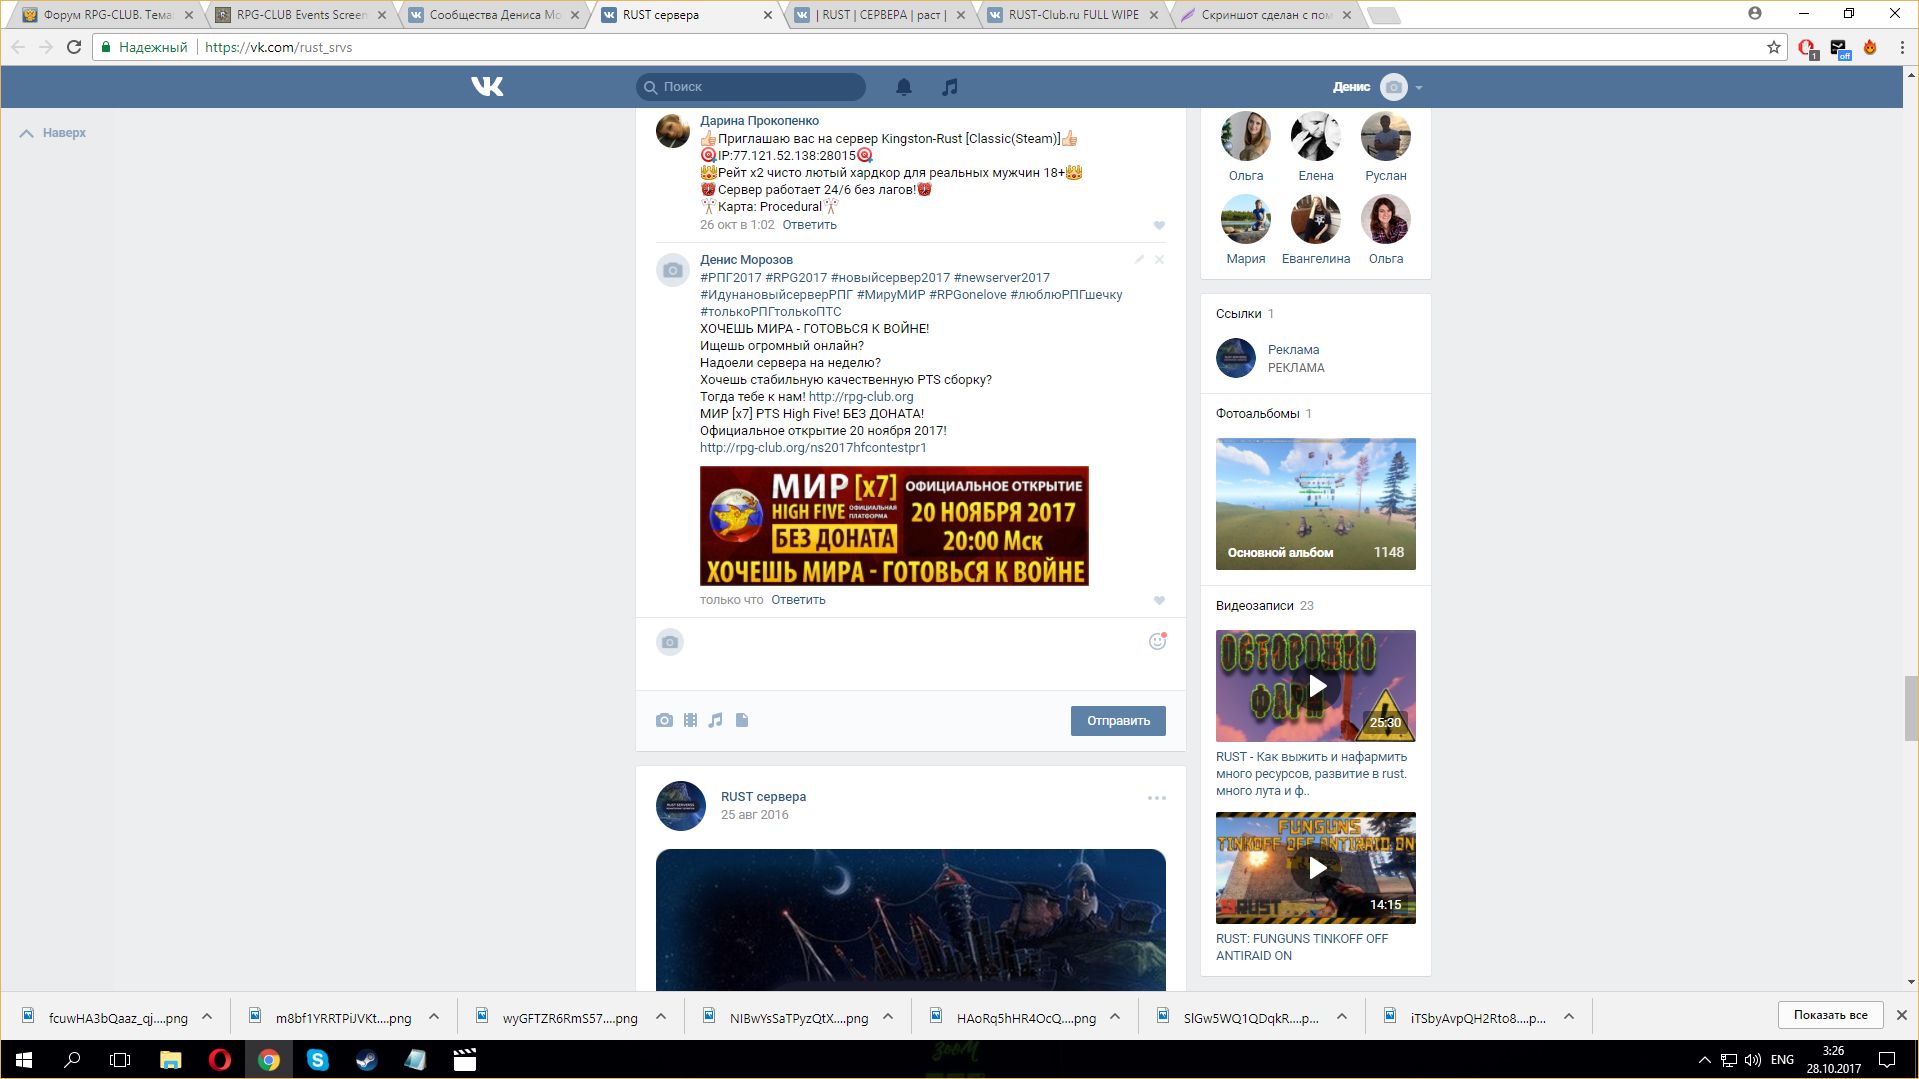
Task: Open the Windows Start menu
Action: point(24,1060)
